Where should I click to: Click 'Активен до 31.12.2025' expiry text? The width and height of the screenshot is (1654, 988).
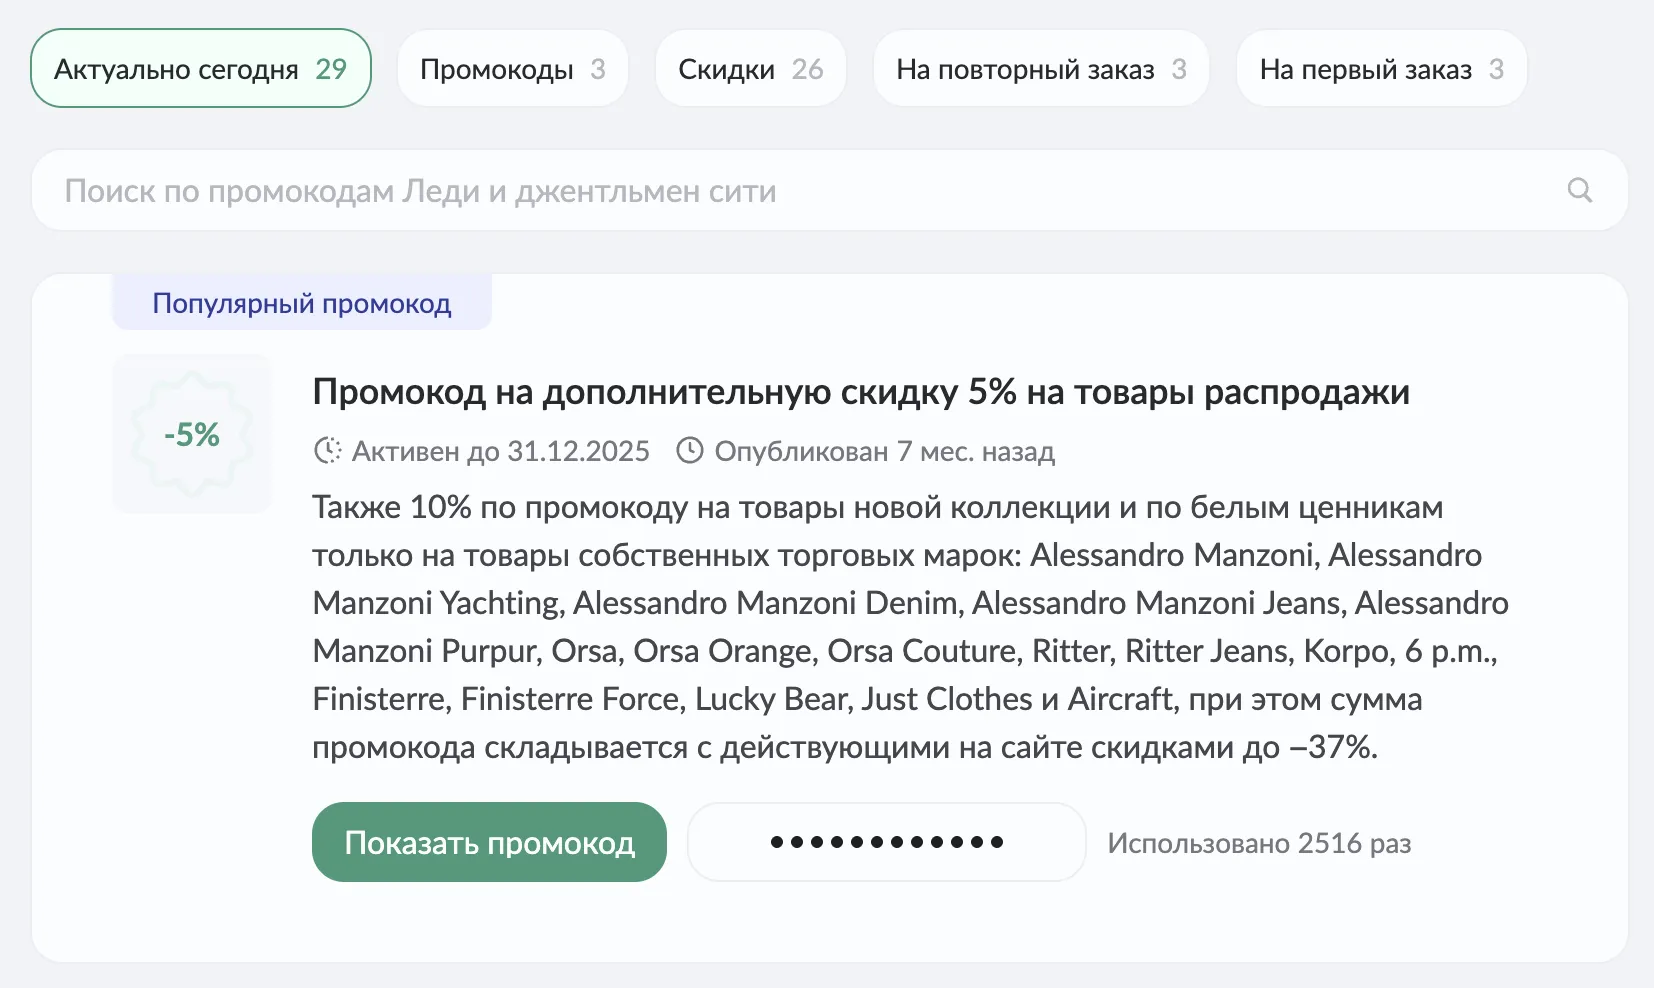[x=500, y=452]
